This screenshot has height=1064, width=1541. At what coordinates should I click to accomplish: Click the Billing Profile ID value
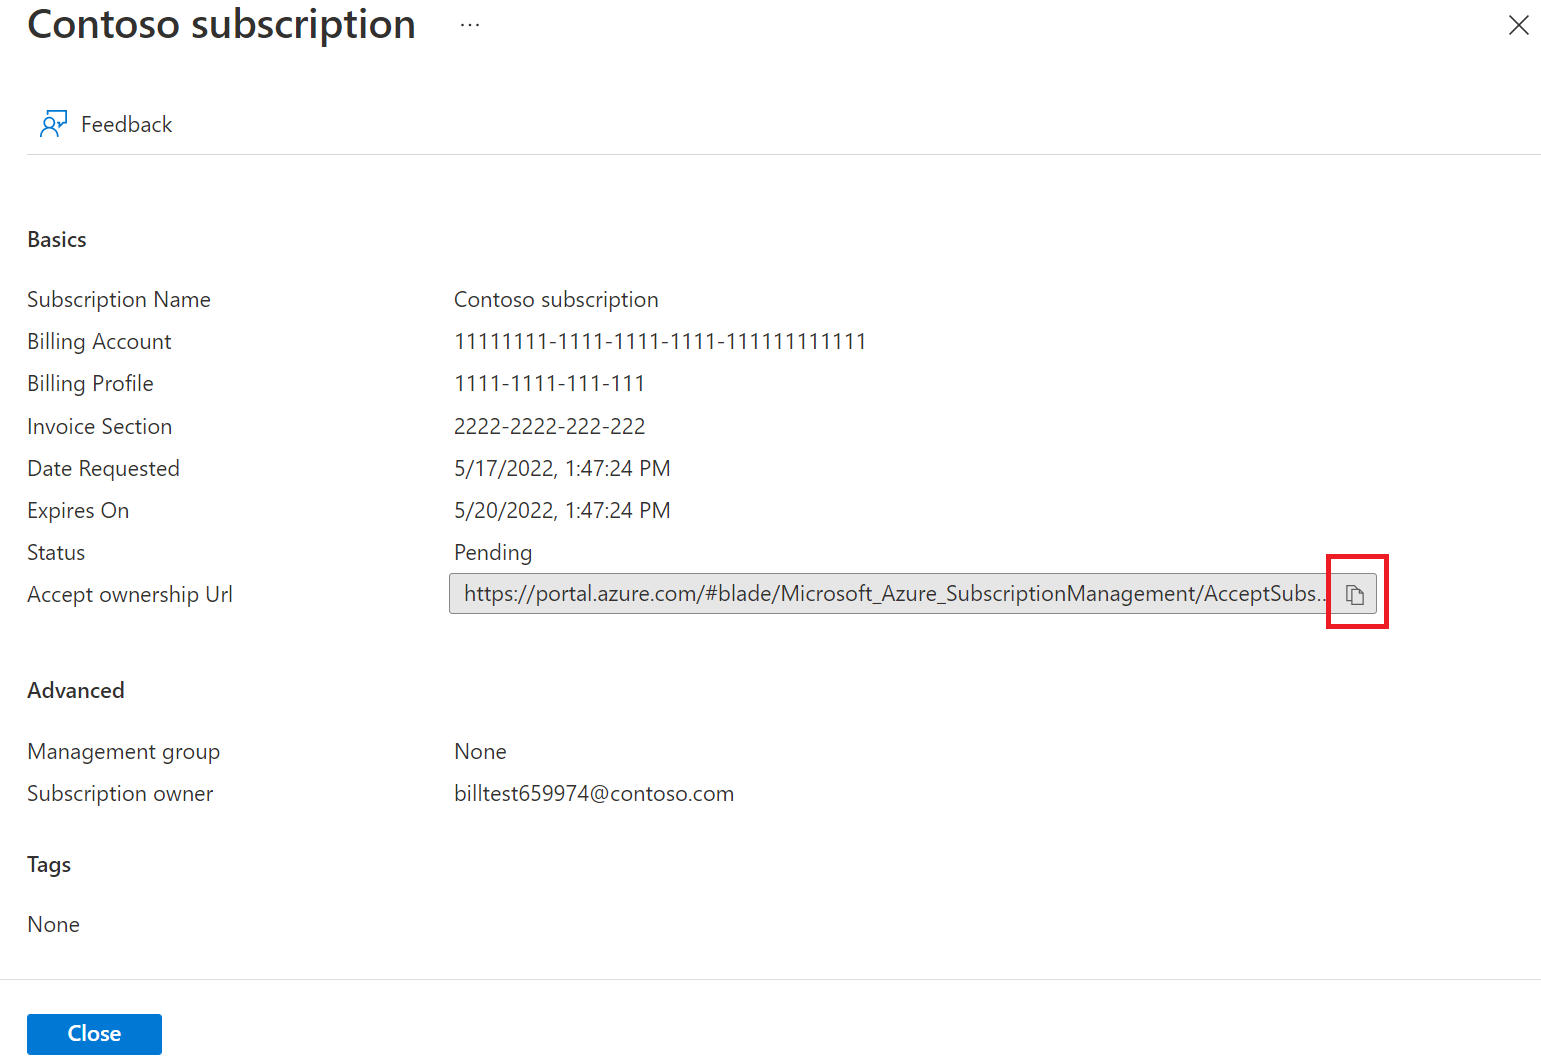coord(549,383)
